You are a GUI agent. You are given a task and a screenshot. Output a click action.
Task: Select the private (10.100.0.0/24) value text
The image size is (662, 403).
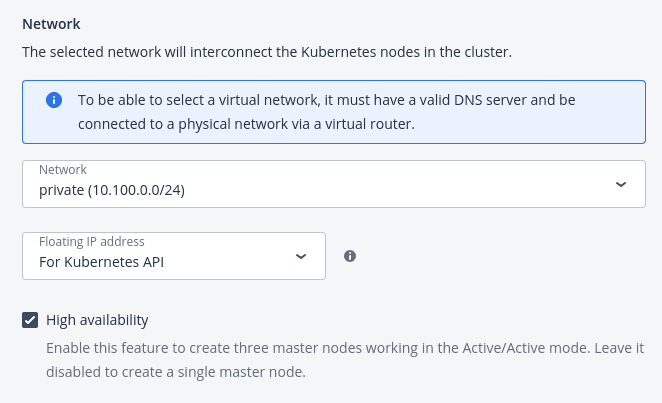[x=112, y=190]
